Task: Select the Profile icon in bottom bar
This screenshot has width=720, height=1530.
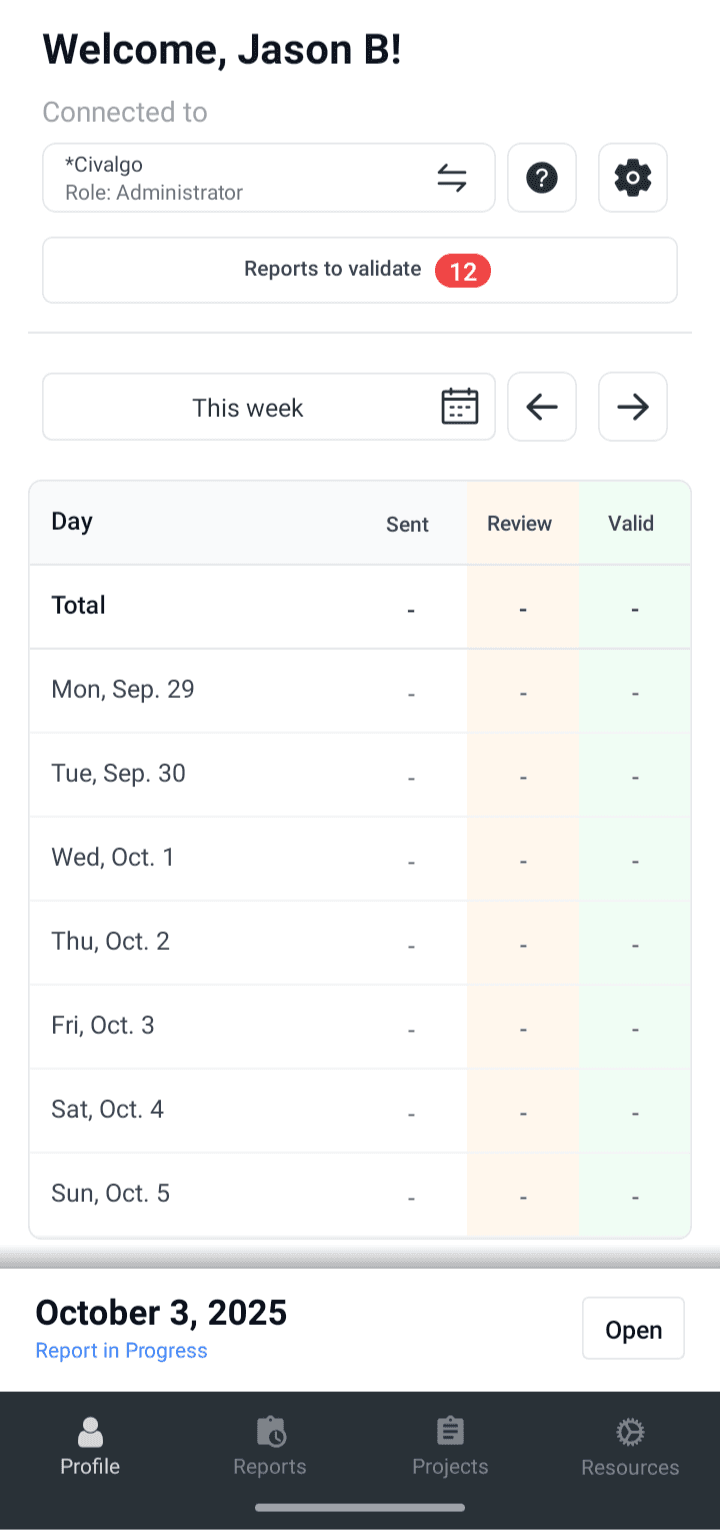Action: click(89, 1432)
